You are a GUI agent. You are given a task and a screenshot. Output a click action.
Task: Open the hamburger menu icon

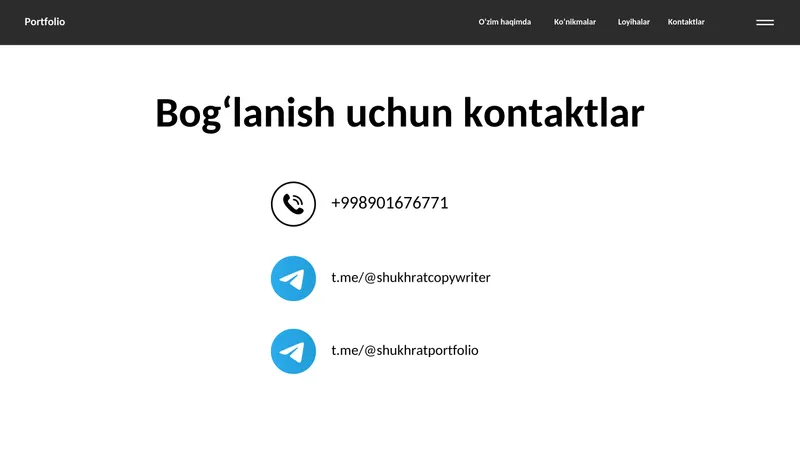(x=765, y=22)
